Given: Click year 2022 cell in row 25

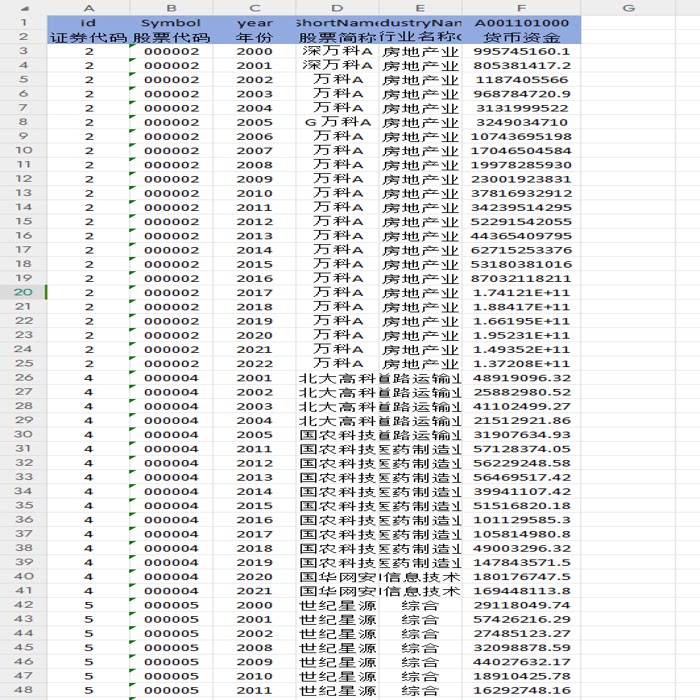Looking at the screenshot, I should click(254, 363).
